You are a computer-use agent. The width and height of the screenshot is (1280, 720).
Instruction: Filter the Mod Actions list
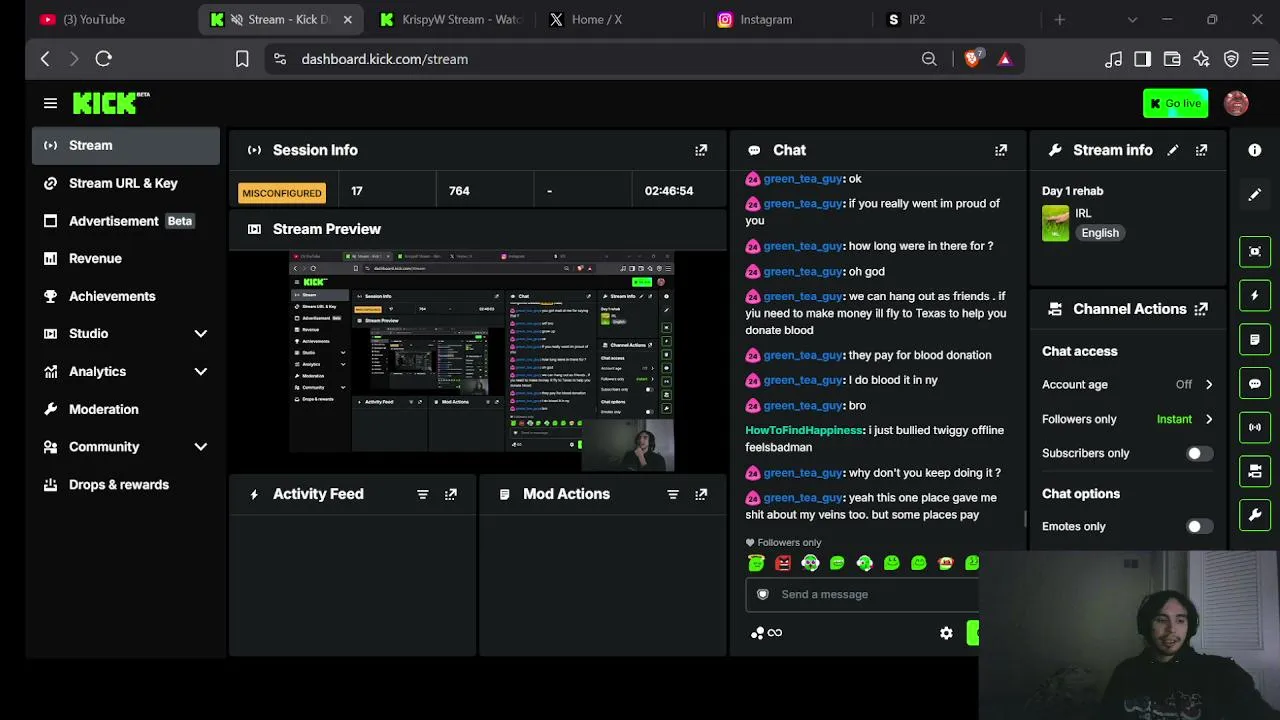673,494
